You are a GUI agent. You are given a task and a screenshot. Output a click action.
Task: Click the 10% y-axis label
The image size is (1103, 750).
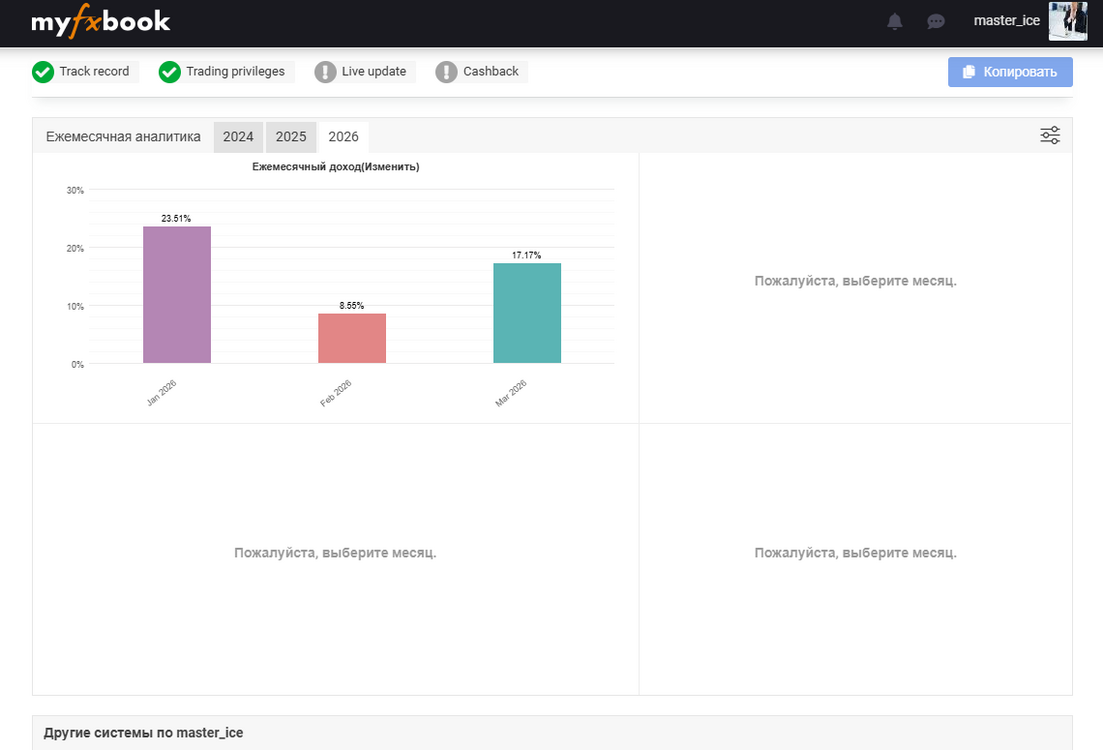(75, 306)
